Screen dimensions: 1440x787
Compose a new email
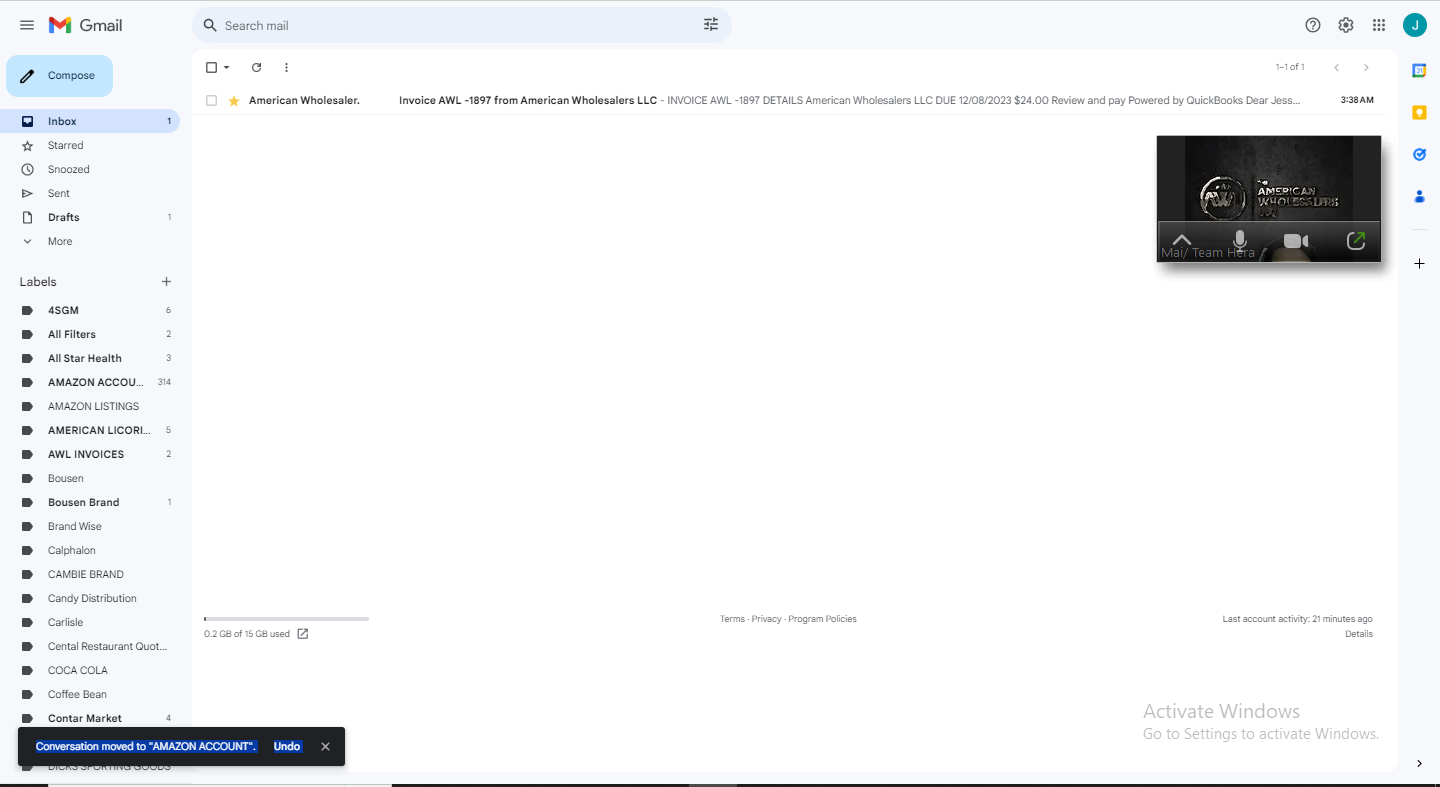click(x=59, y=76)
